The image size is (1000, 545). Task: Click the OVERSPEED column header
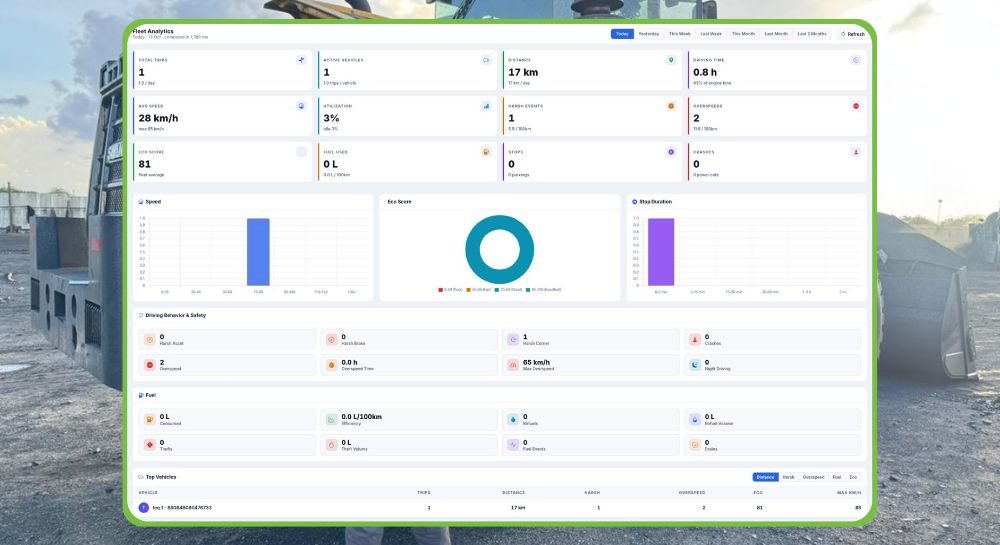point(692,493)
